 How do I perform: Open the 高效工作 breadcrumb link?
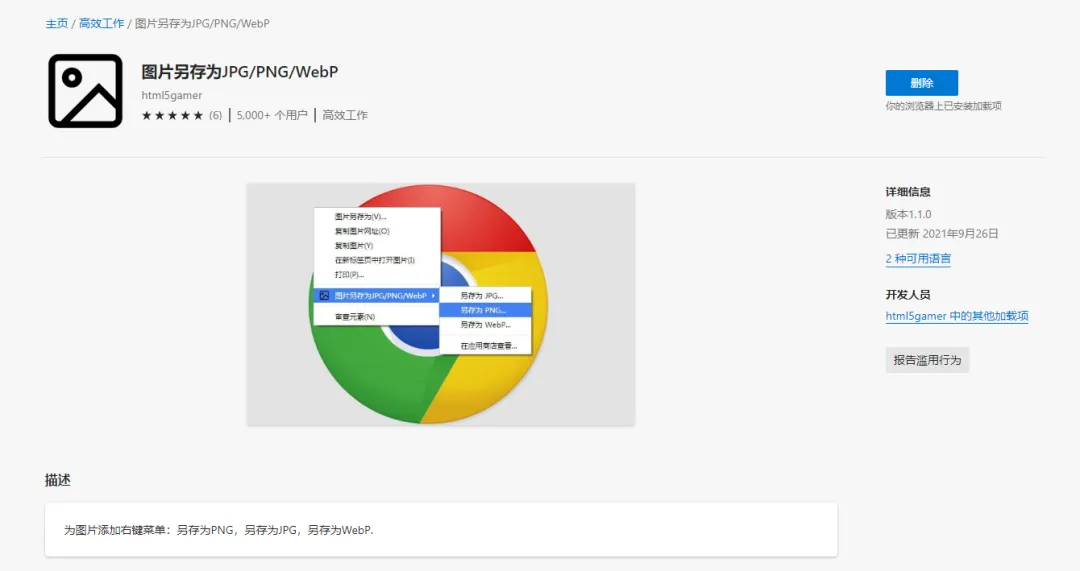pos(101,23)
